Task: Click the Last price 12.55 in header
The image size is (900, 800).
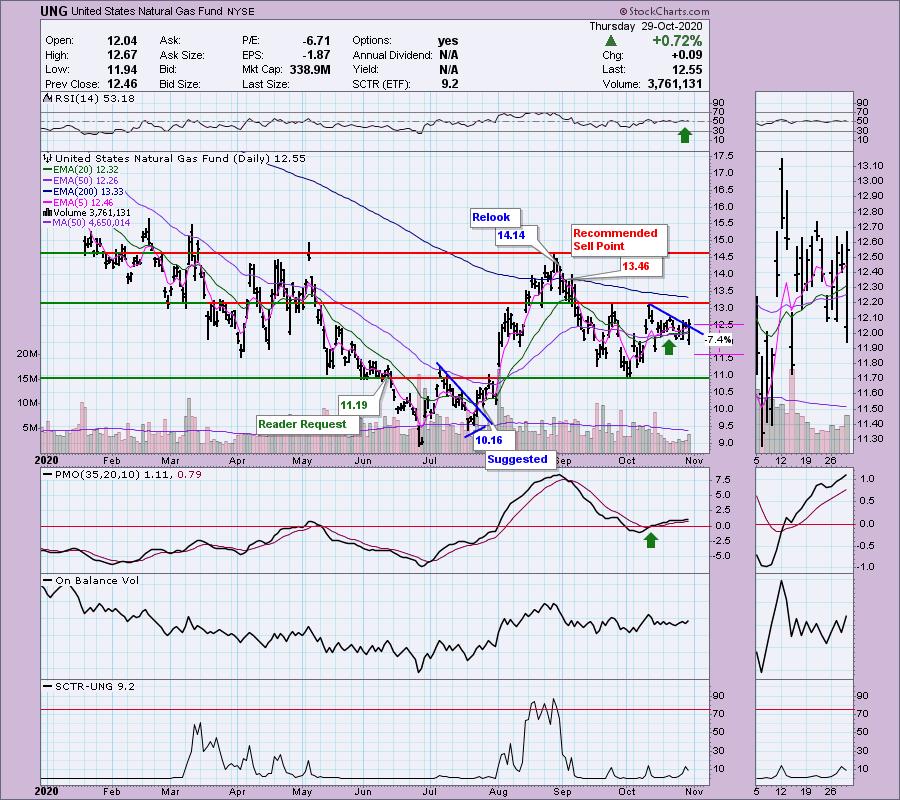Action: coord(688,69)
